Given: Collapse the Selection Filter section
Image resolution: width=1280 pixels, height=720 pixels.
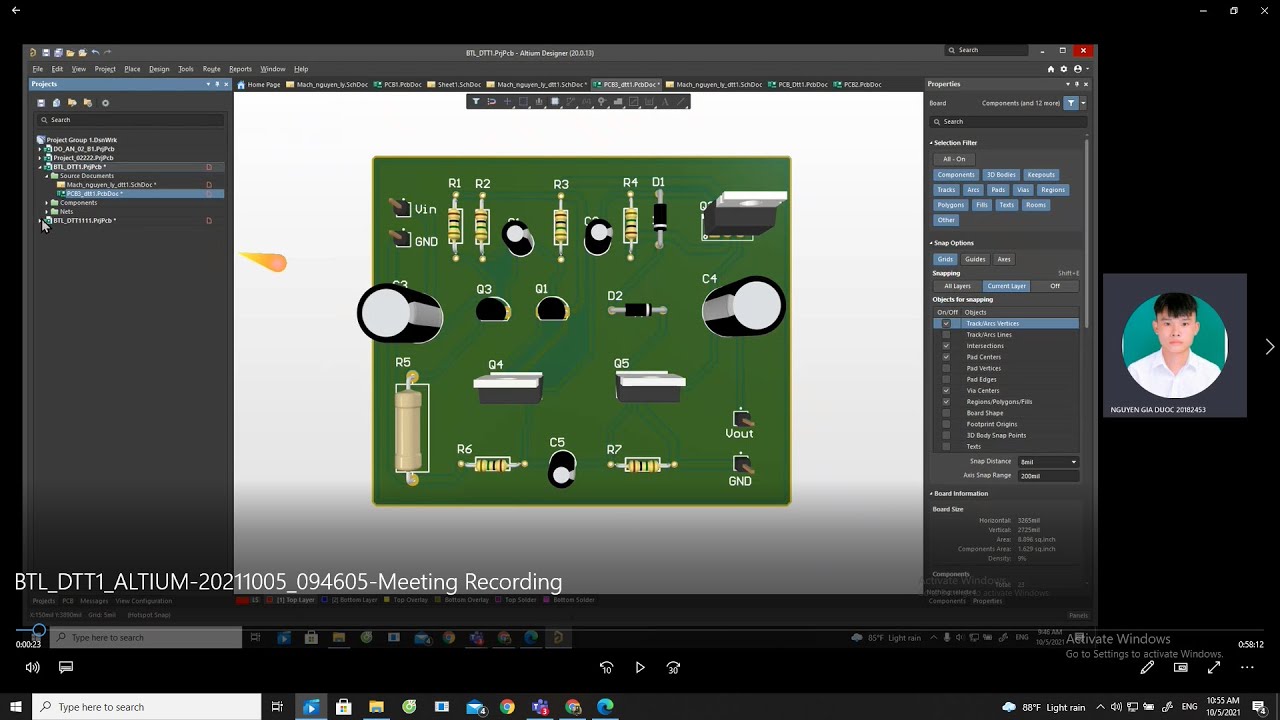Looking at the screenshot, I should click(x=931, y=143).
